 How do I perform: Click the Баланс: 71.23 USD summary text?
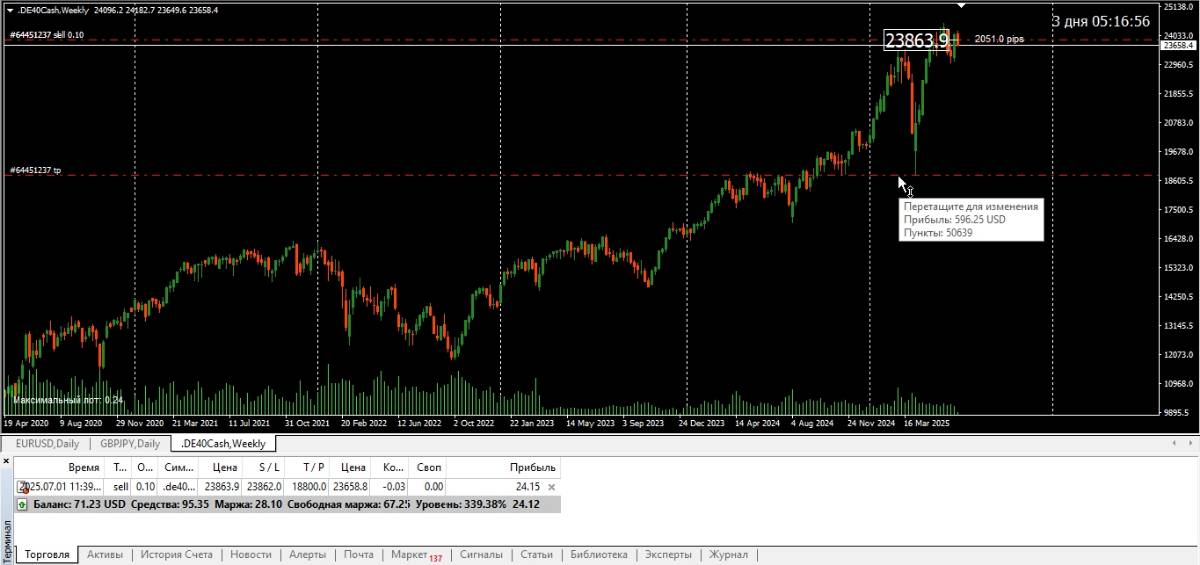pyautogui.click(x=79, y=505)
